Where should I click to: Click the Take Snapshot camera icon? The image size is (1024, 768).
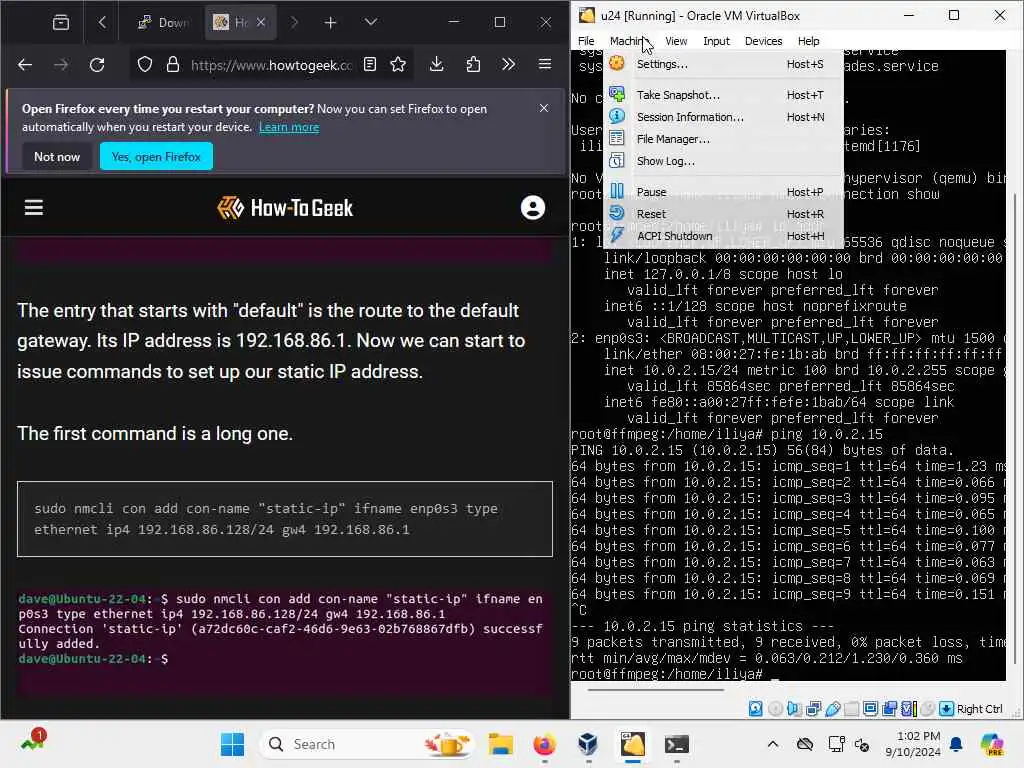616,94
